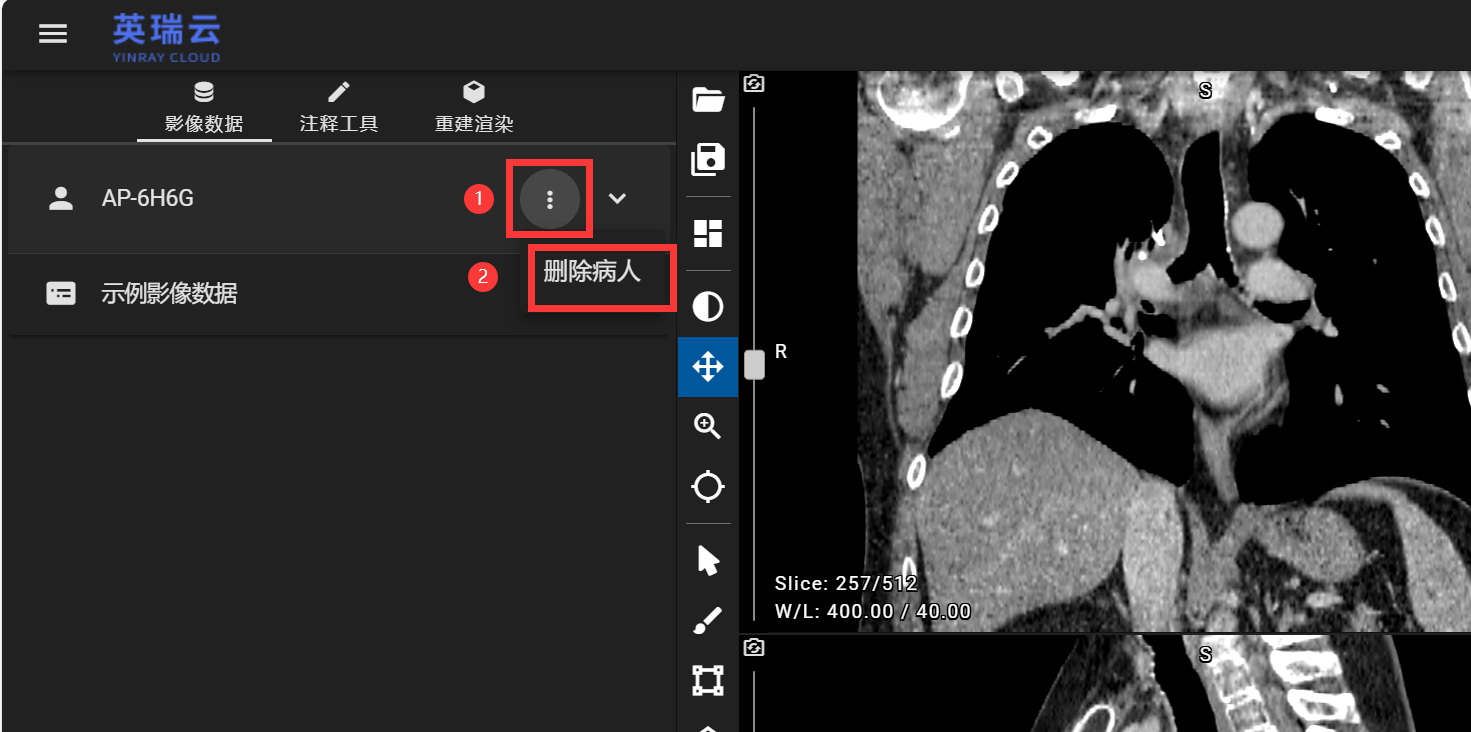The width and height of the screenshot is (1471, 732).
Task: Open files with the folder icon
Action: click(708, 99)
